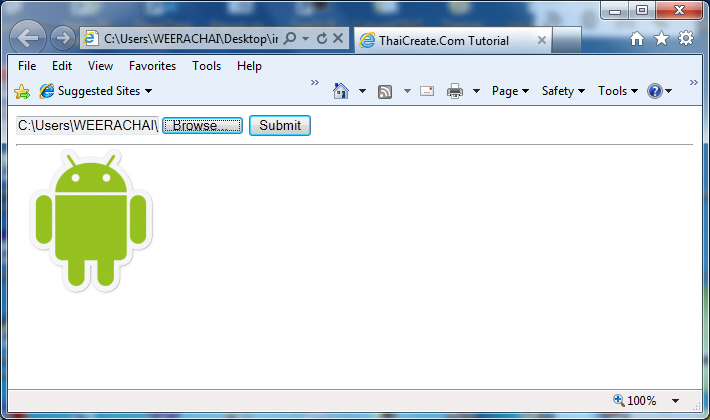Refresh the page with the reload icon
Viewport: 710px width, 420px height.
tap(322, 38)
